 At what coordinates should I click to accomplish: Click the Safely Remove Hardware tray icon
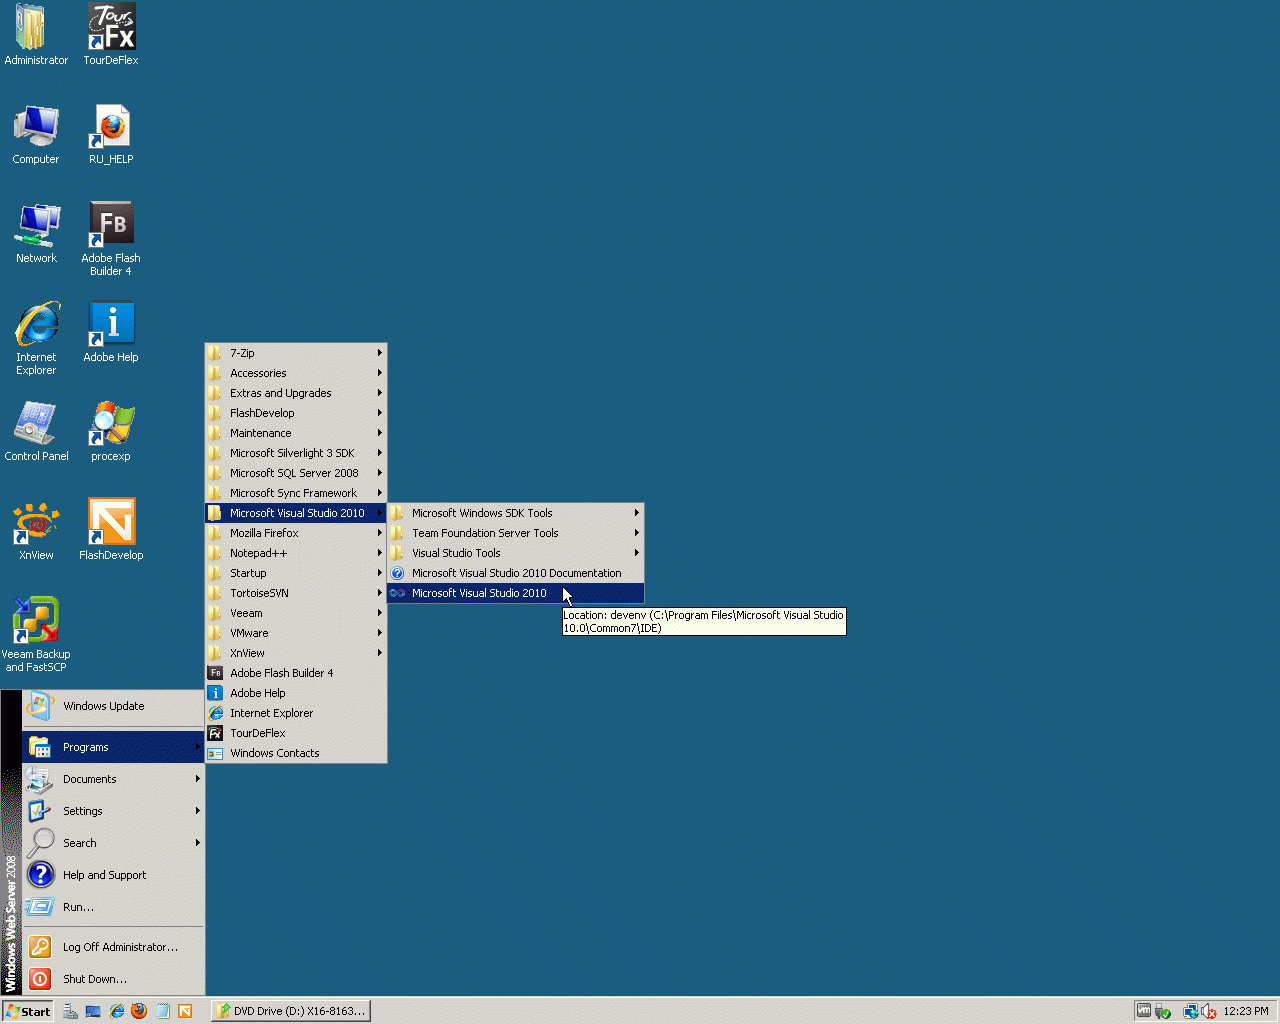(1163, 1011)
